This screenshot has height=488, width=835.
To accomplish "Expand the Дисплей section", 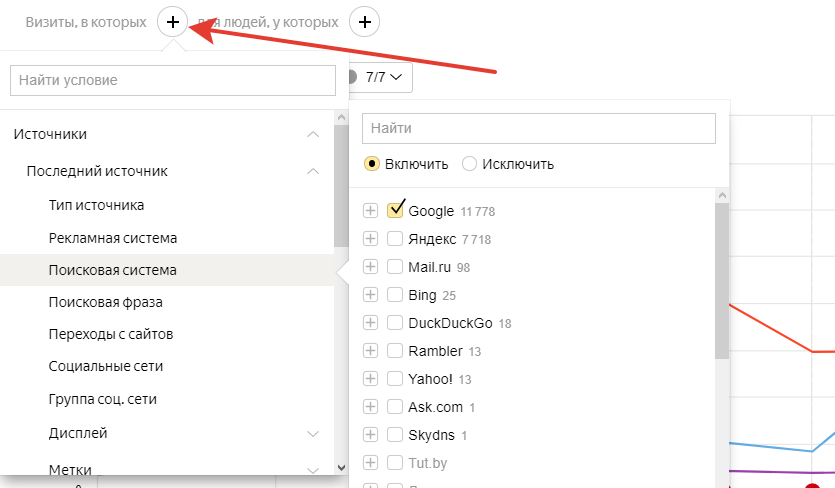I will tap(313, 434).
